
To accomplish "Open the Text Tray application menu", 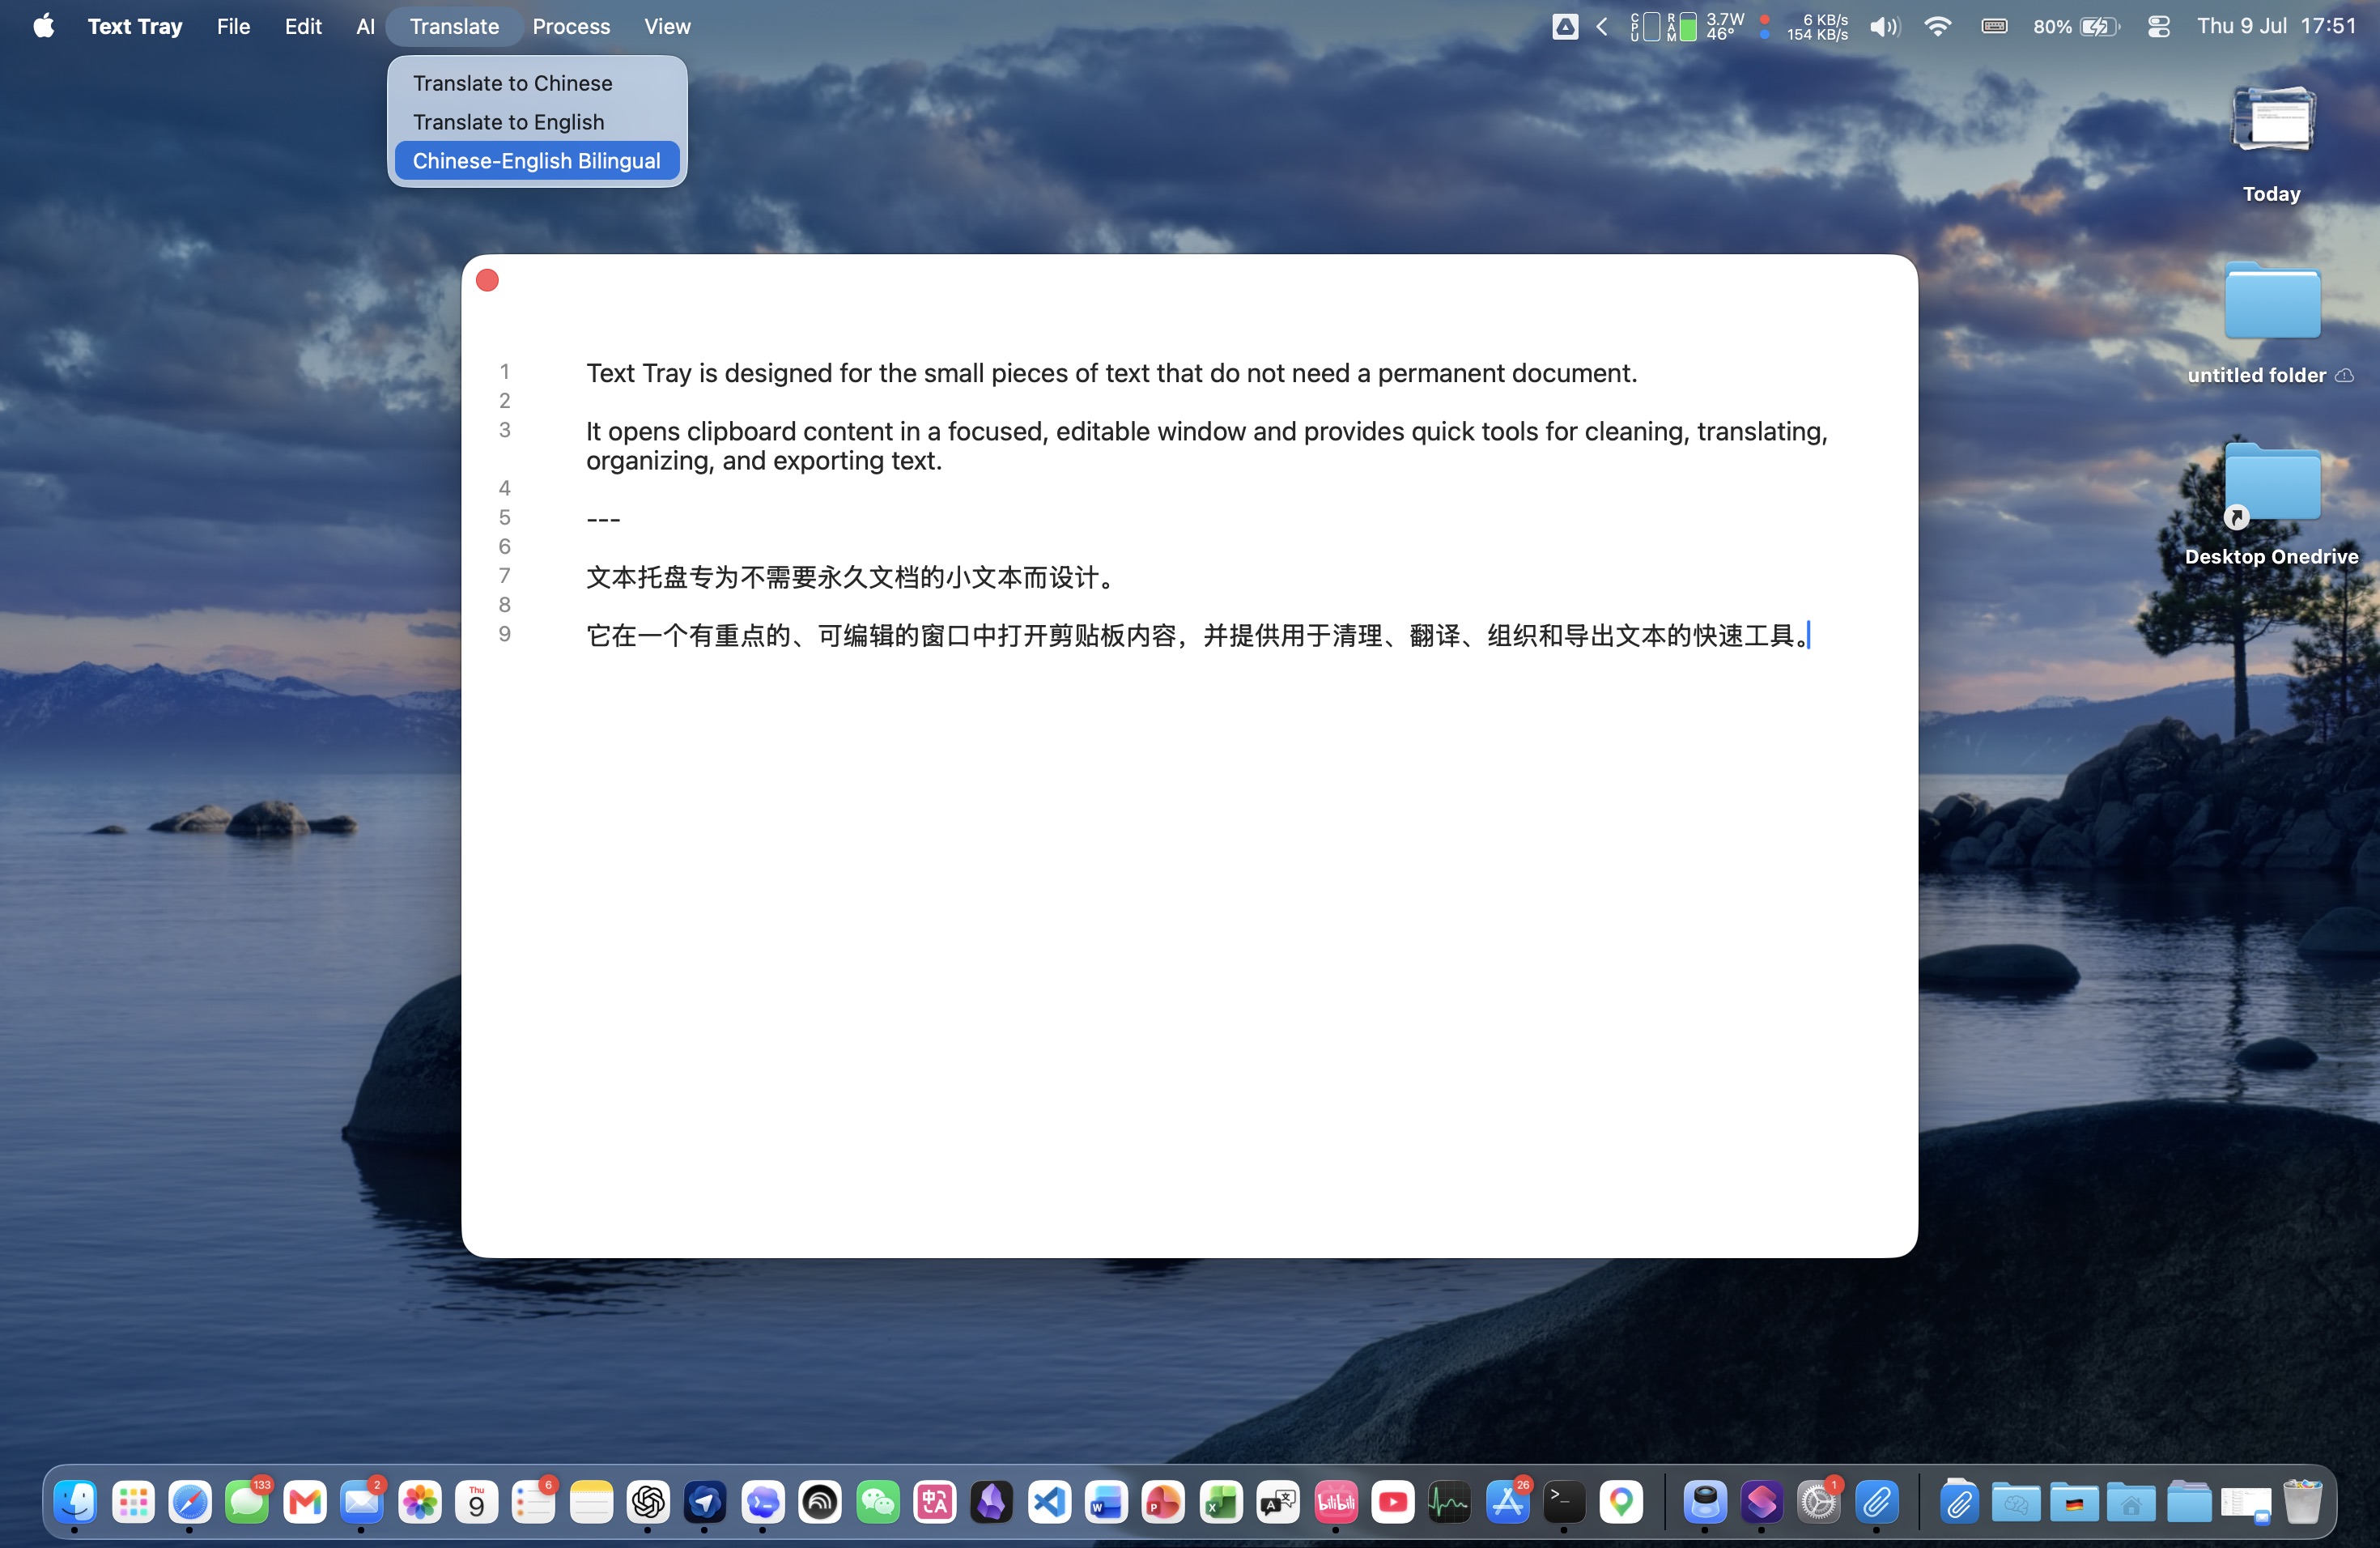I will 135,26.
